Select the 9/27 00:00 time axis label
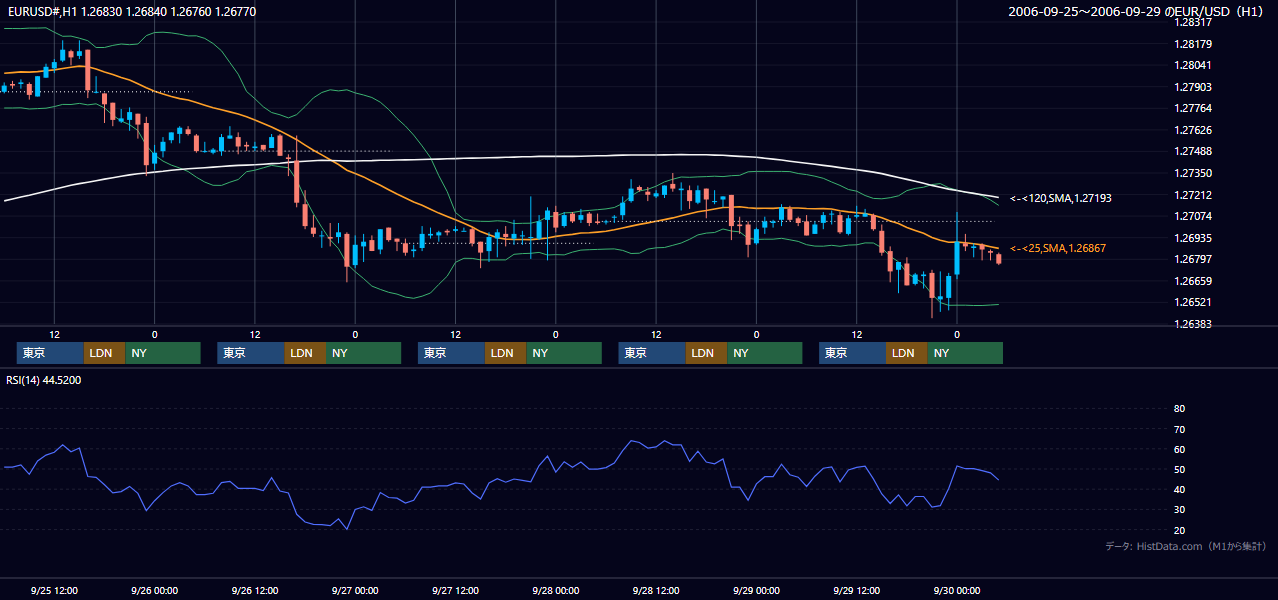The height and width of the screenshot is (600, 1278). click(x=355, y=590)
